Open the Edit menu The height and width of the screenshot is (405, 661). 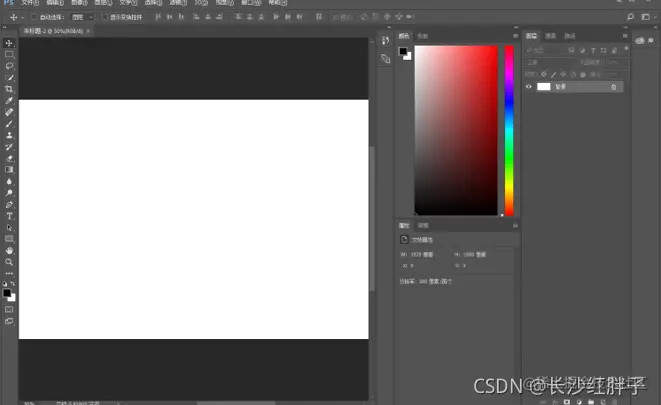tap(55, 3)
